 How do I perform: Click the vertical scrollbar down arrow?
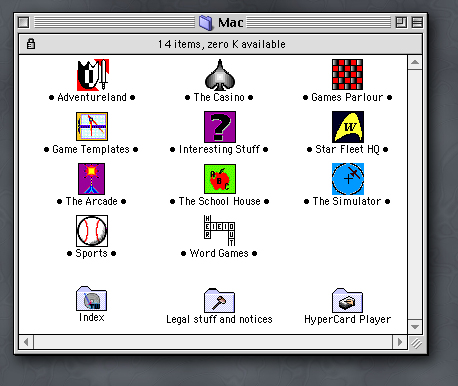tap(415, 327)
